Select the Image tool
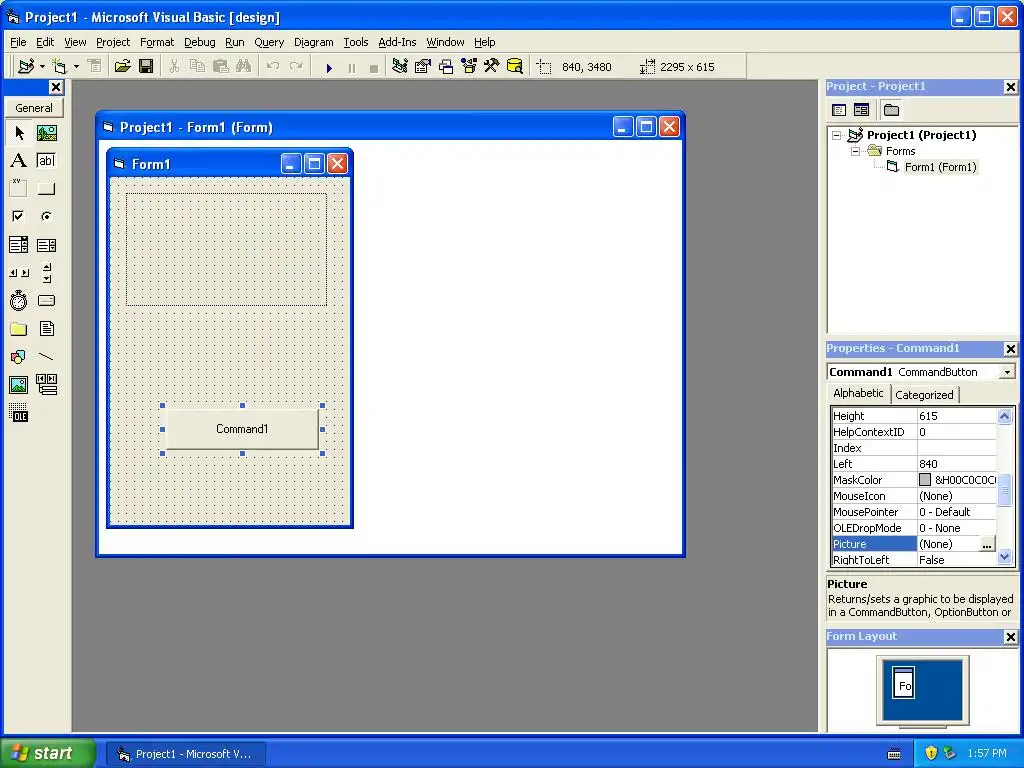The image size is (1024, 768). [x=19, y=385]
